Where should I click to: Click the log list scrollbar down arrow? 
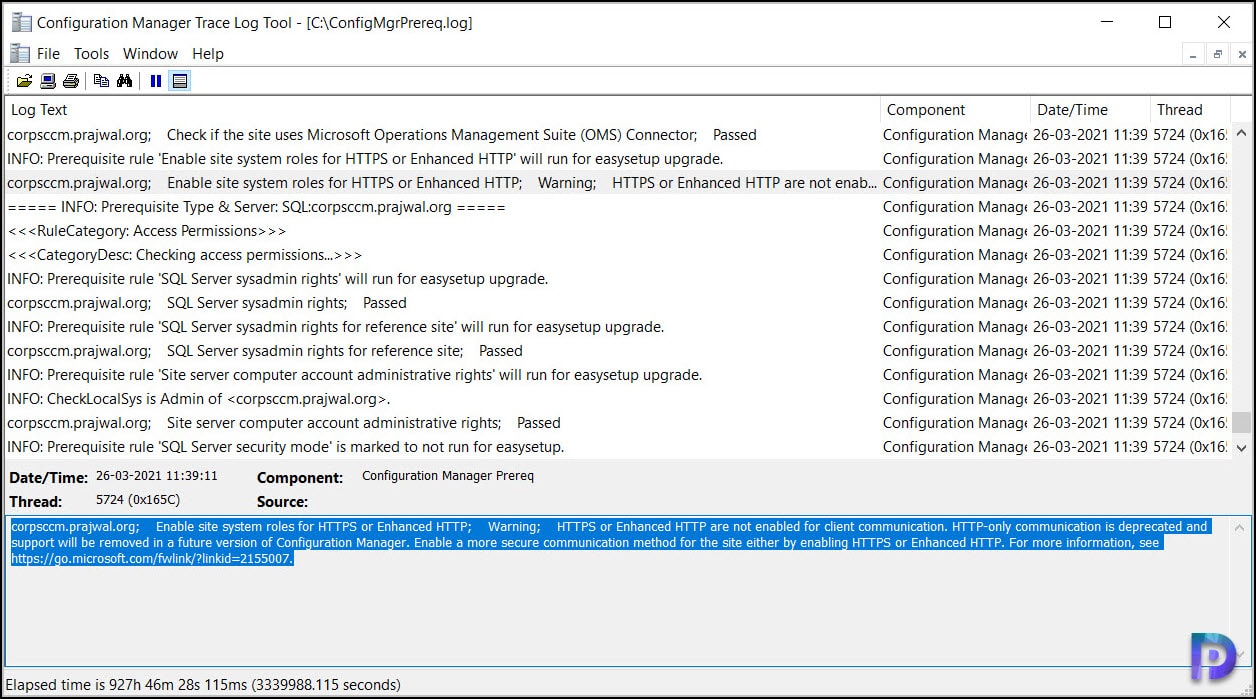click(x=1241, y=448)
